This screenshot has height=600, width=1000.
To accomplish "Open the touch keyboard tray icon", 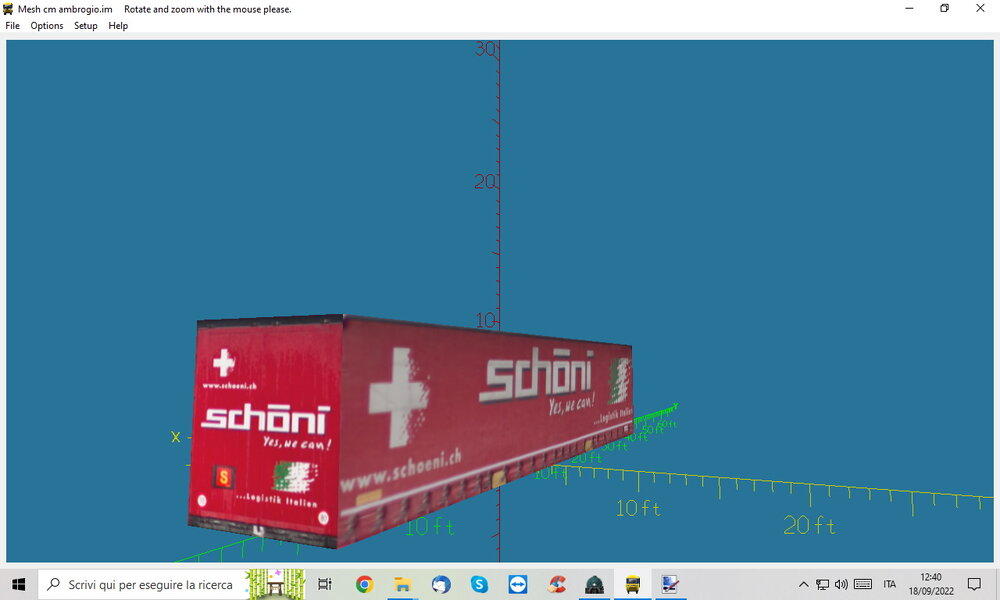I will tap(863, 584).
